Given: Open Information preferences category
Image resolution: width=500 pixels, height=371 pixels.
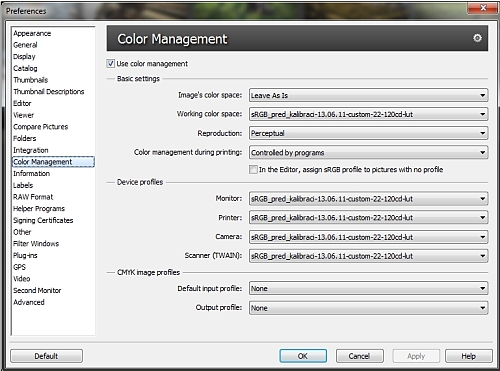Looking at the screenshot, I should tap(32, 173).
